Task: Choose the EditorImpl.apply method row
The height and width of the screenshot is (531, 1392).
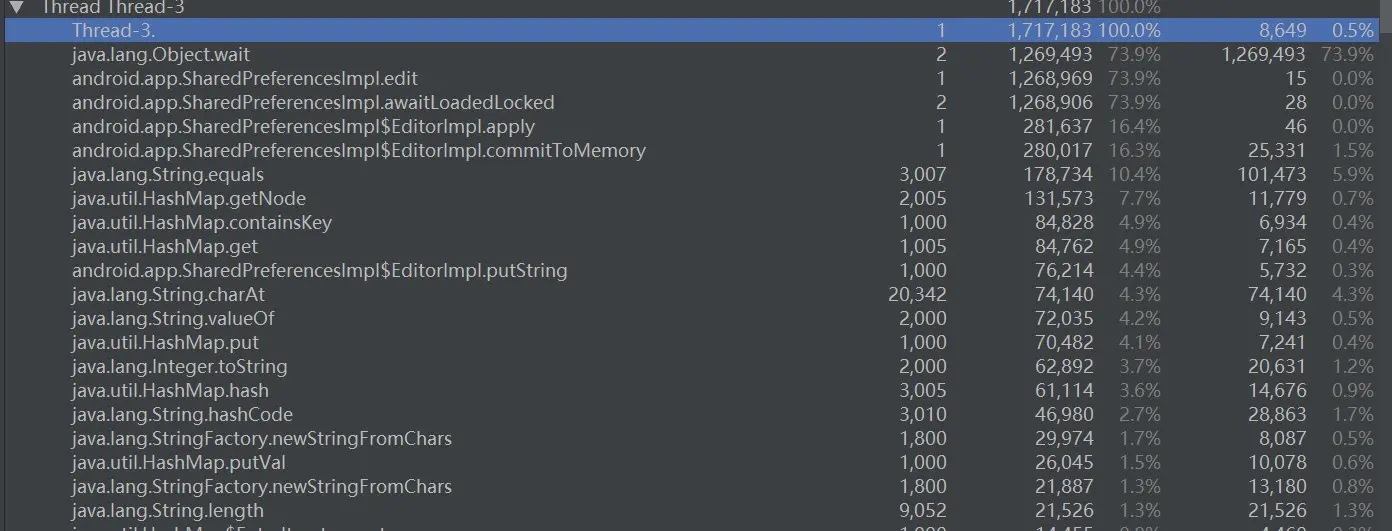Action: pyautogui.click(x=696, y=126)
